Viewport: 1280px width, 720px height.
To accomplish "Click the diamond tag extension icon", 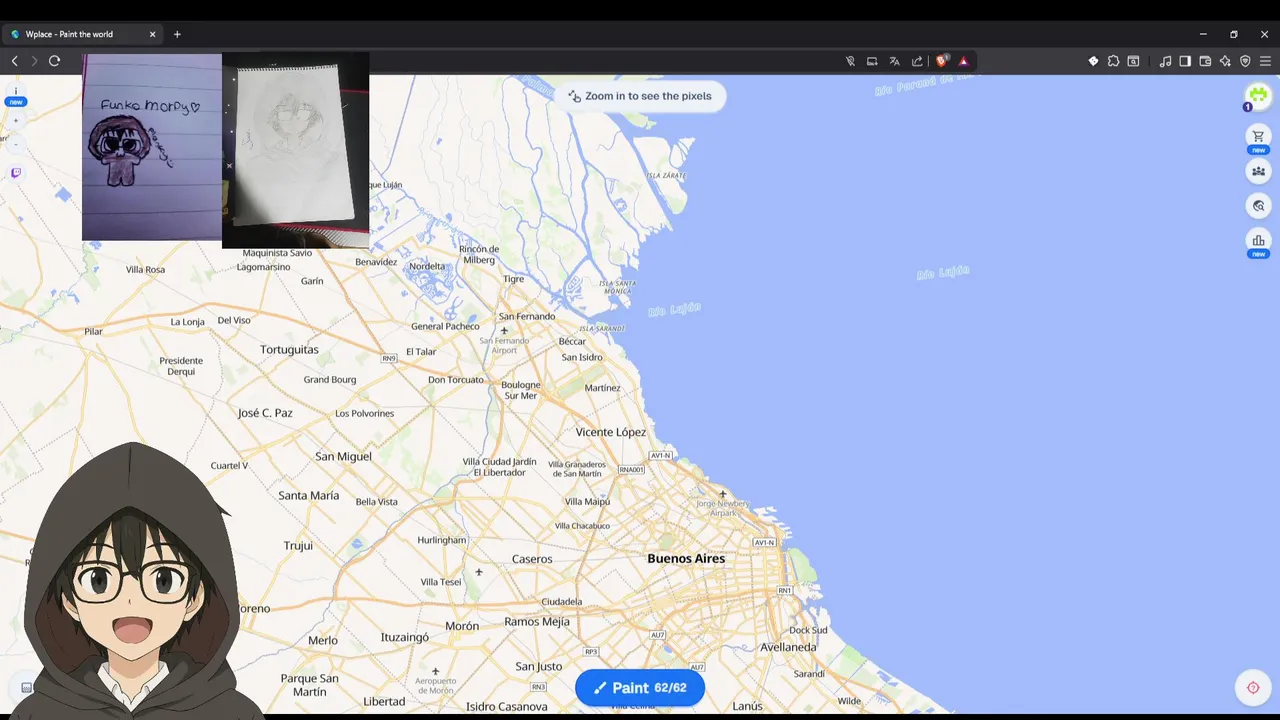I will tap(1093, 61).
